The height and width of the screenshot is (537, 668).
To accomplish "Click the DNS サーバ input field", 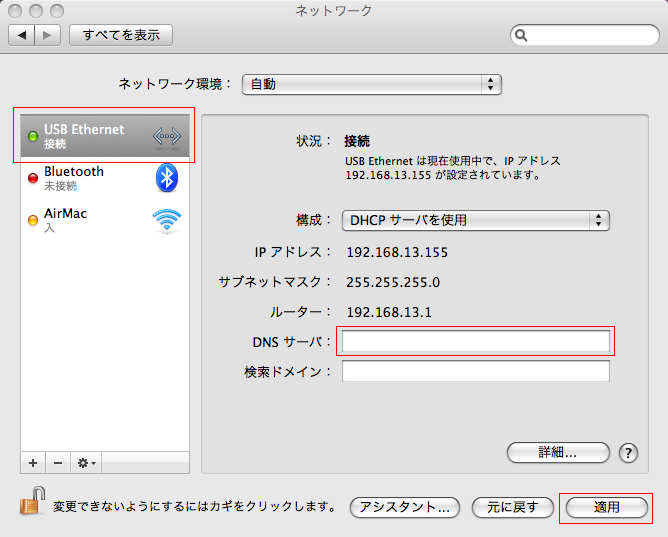I will (475, 341).
